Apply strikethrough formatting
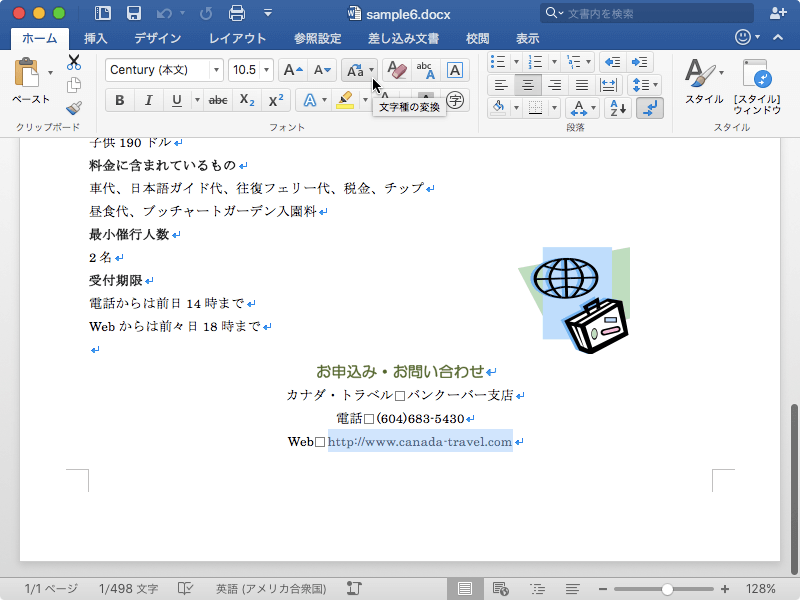The height and width of the screenshot is (600, 800). [x=218, y=100]
